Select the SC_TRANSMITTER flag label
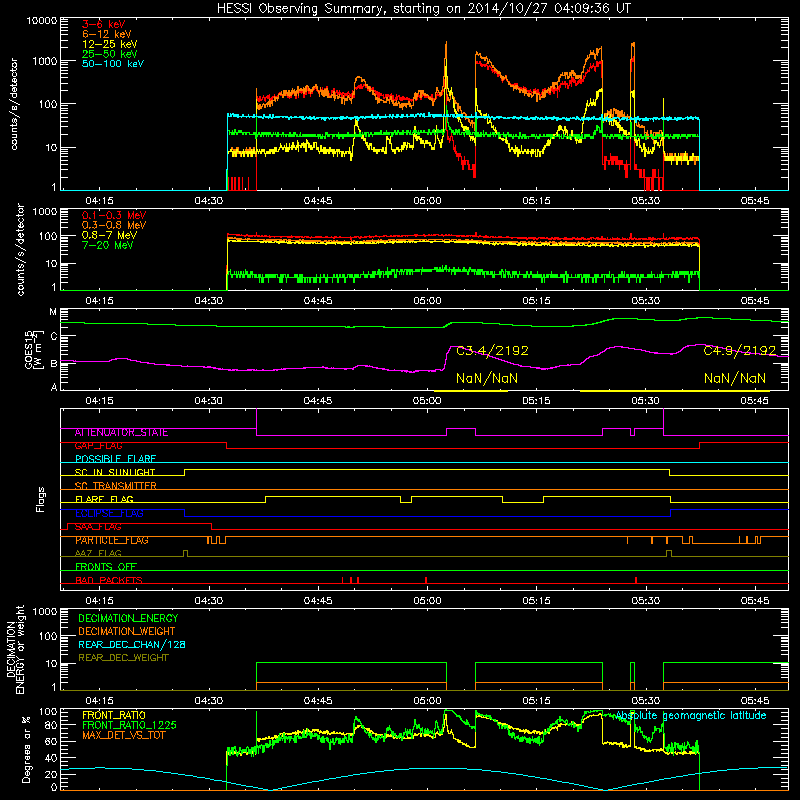The height and width of the screenshot is (800, 800). coord(115,486)
